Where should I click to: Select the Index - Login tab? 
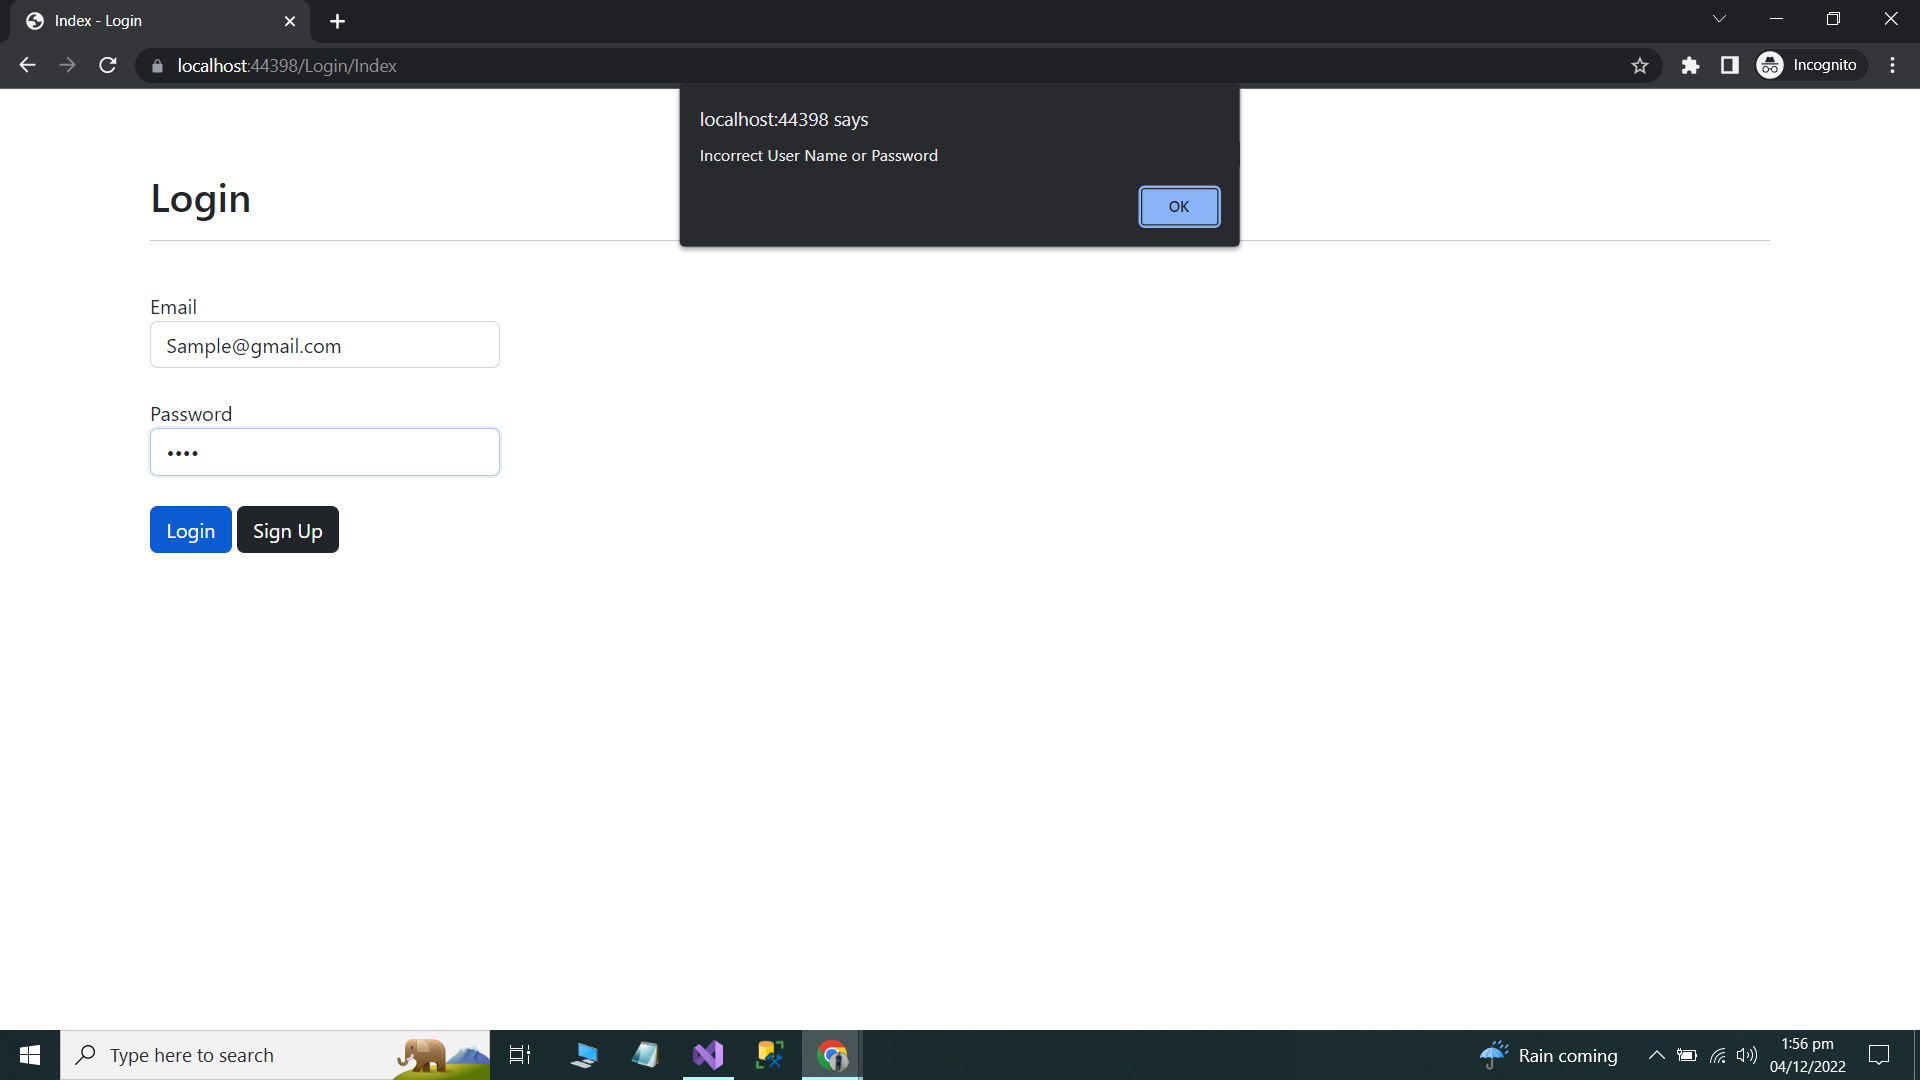point(140,20)
